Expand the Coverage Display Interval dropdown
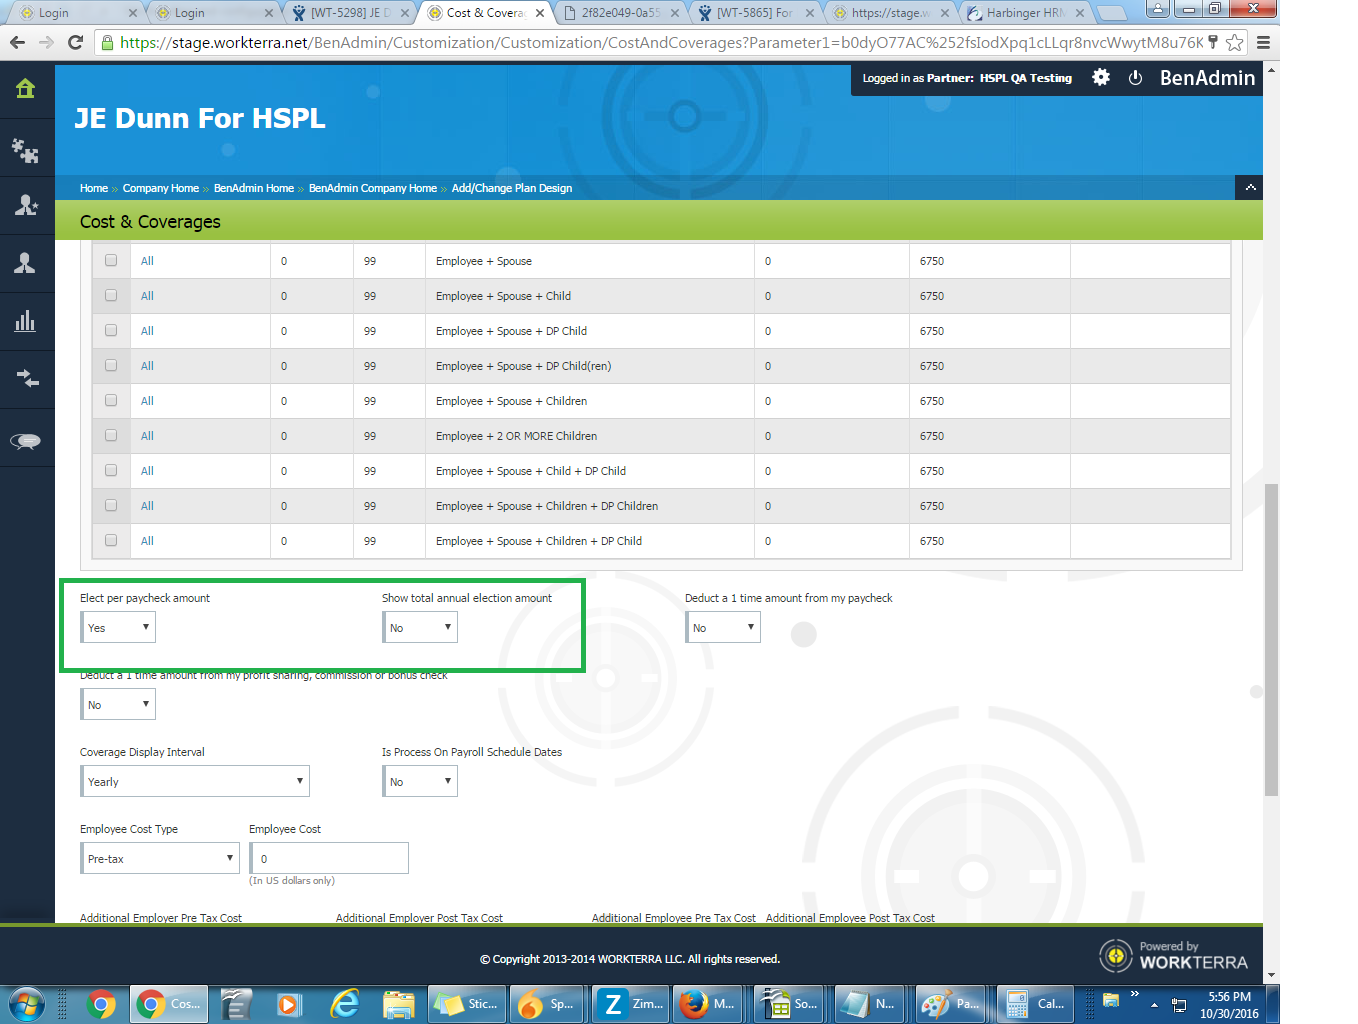Image resolution: width=1358 pixels, height=1024 pixels. click(195, 782)
